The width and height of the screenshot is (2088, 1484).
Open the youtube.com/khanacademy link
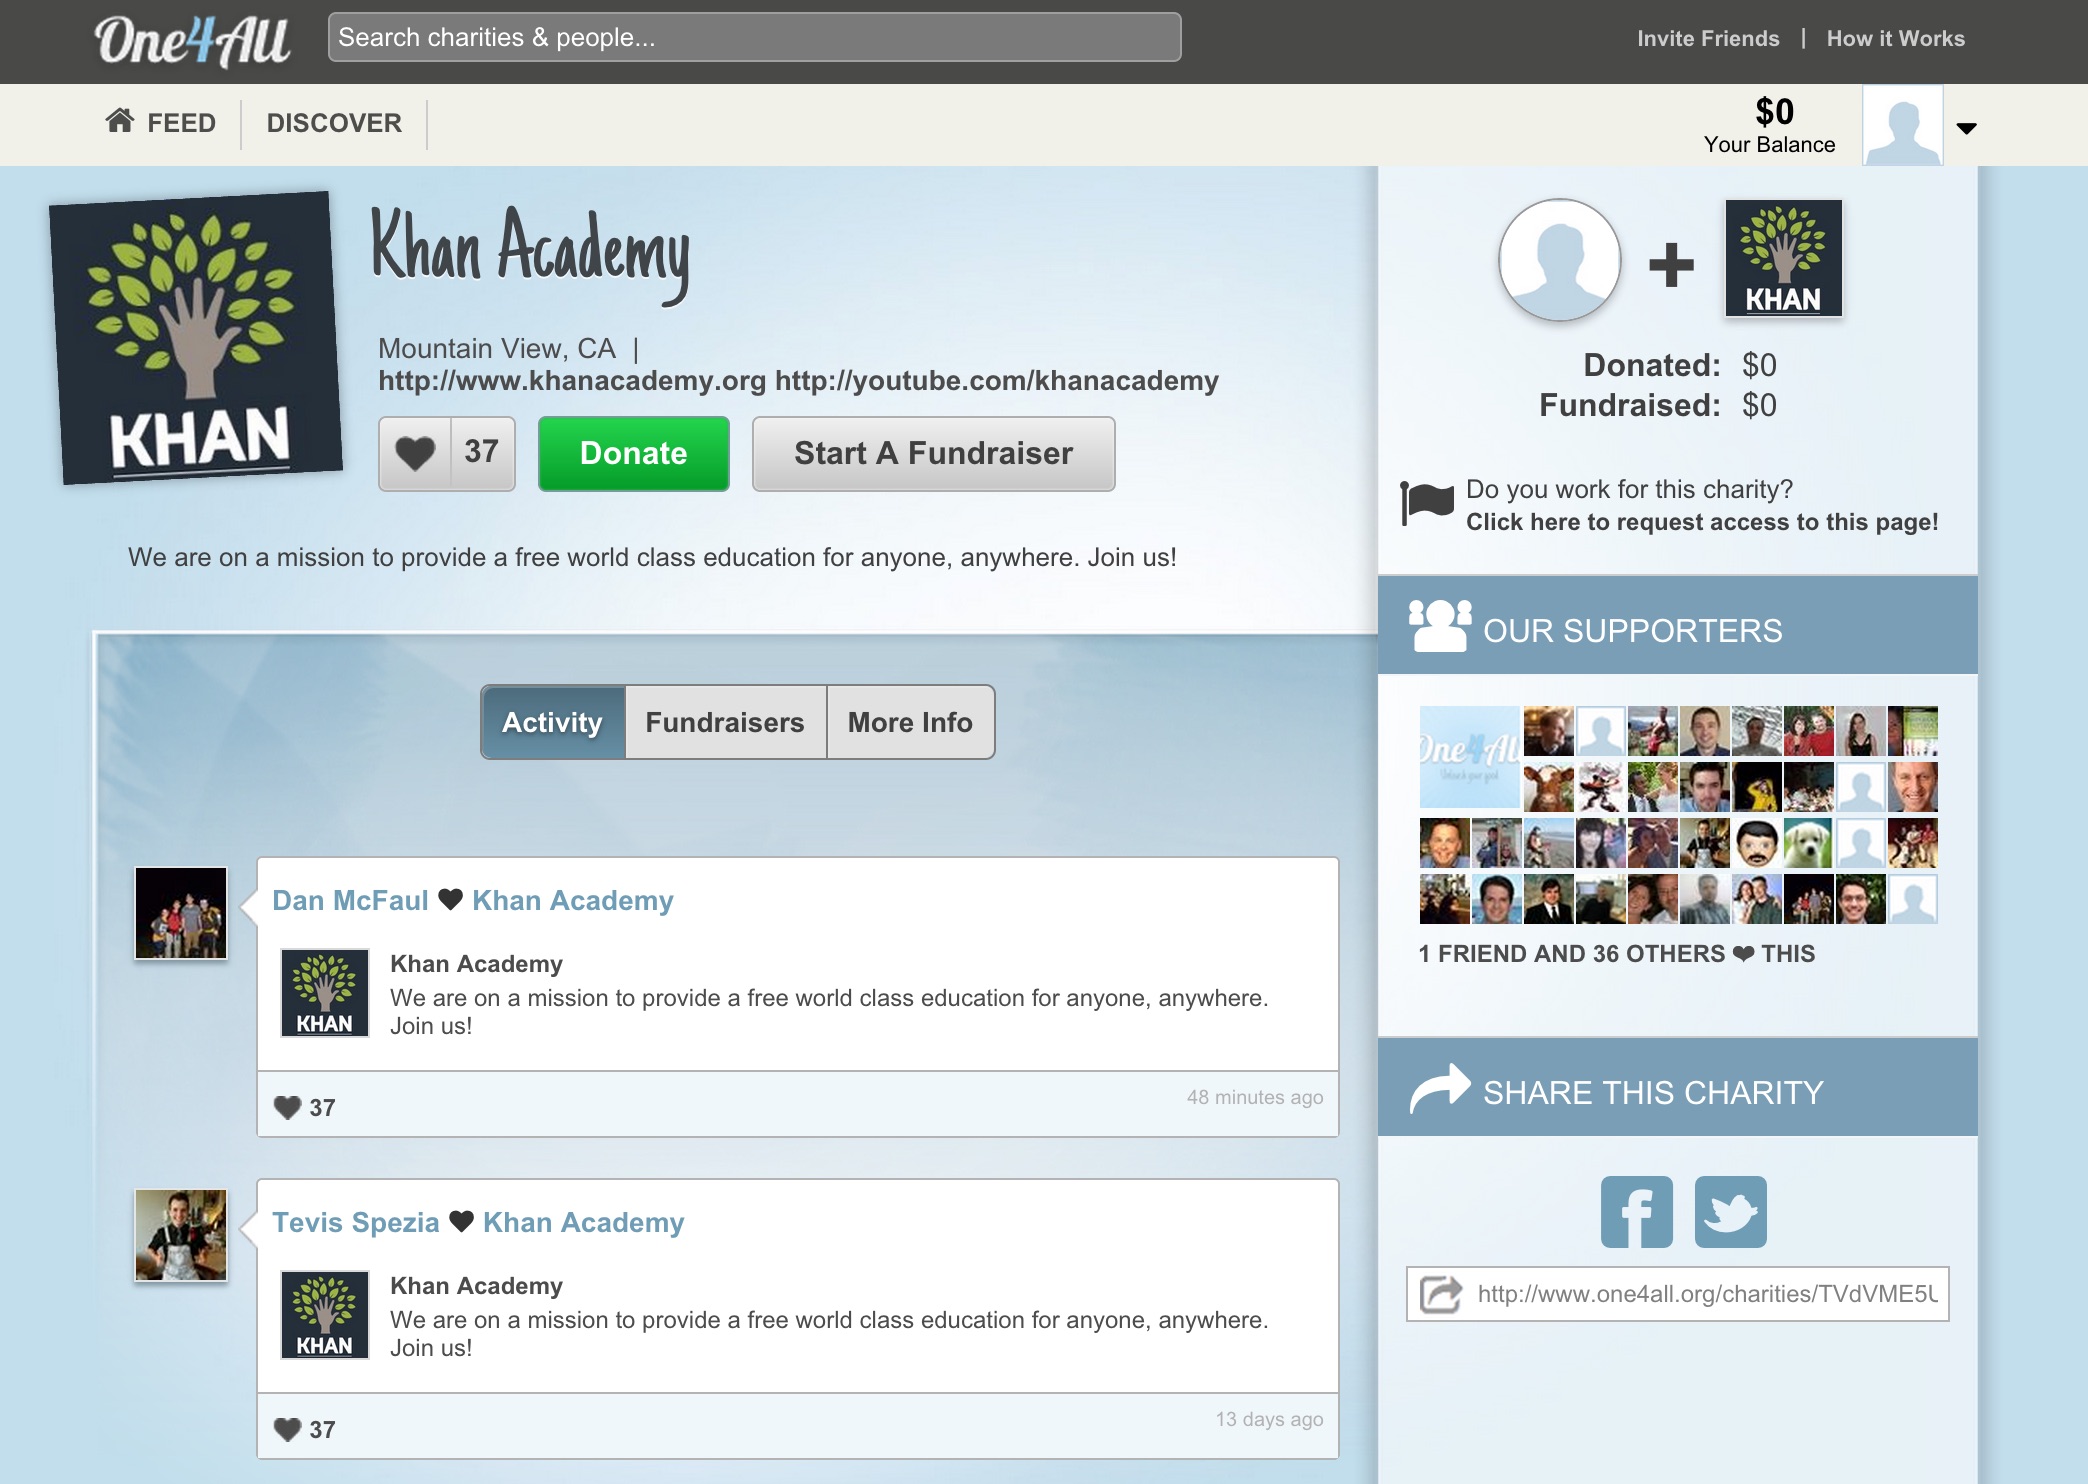point(997,381)
